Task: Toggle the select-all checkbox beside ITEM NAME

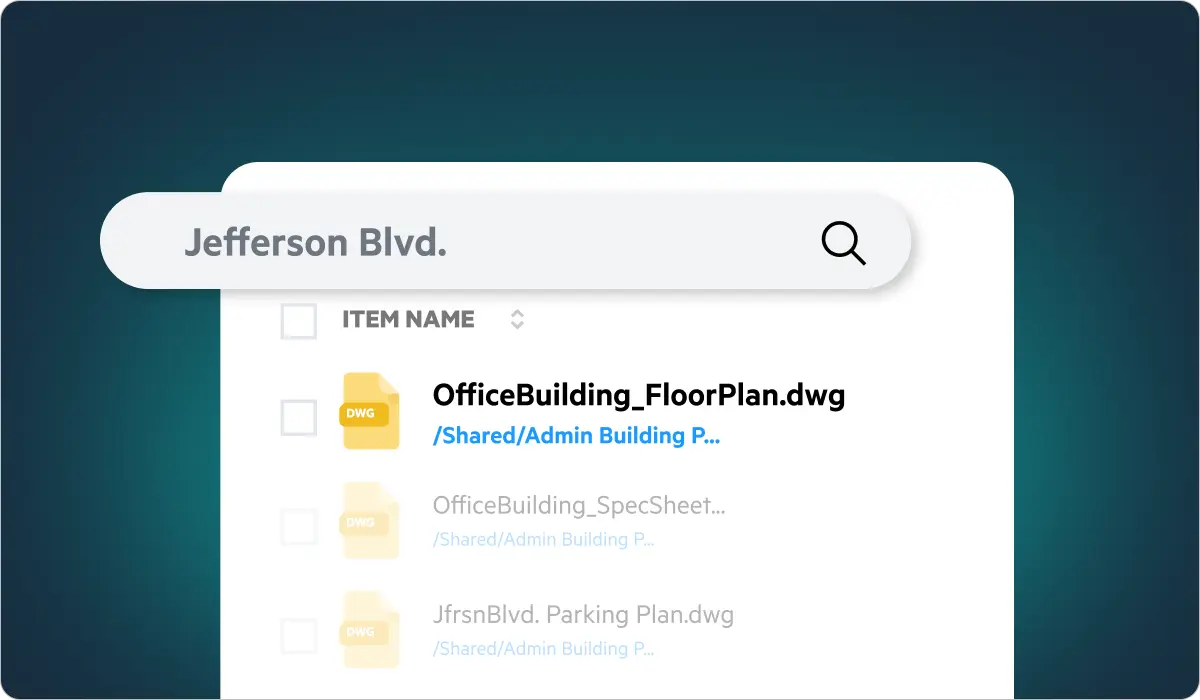Action: (x=299, y=321)
